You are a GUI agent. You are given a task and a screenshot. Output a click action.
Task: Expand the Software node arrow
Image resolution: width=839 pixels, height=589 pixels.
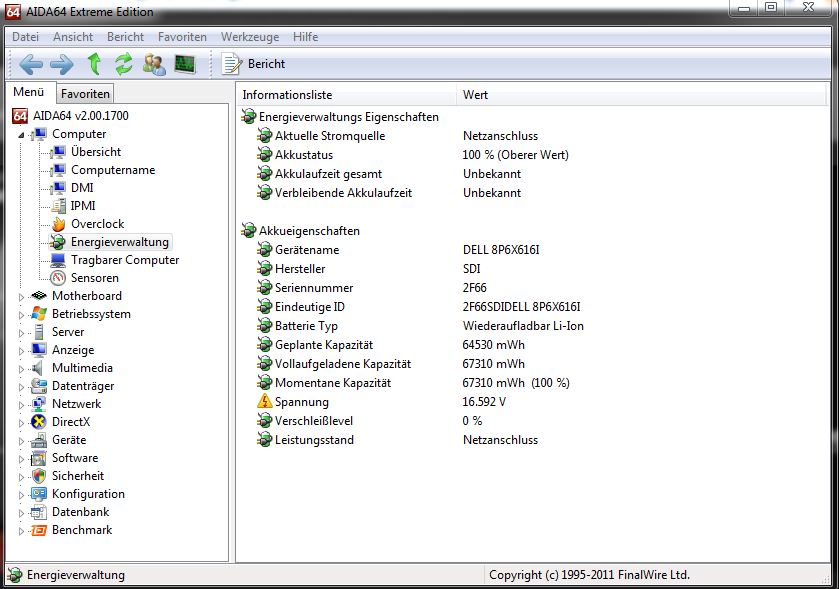(21, 459)
